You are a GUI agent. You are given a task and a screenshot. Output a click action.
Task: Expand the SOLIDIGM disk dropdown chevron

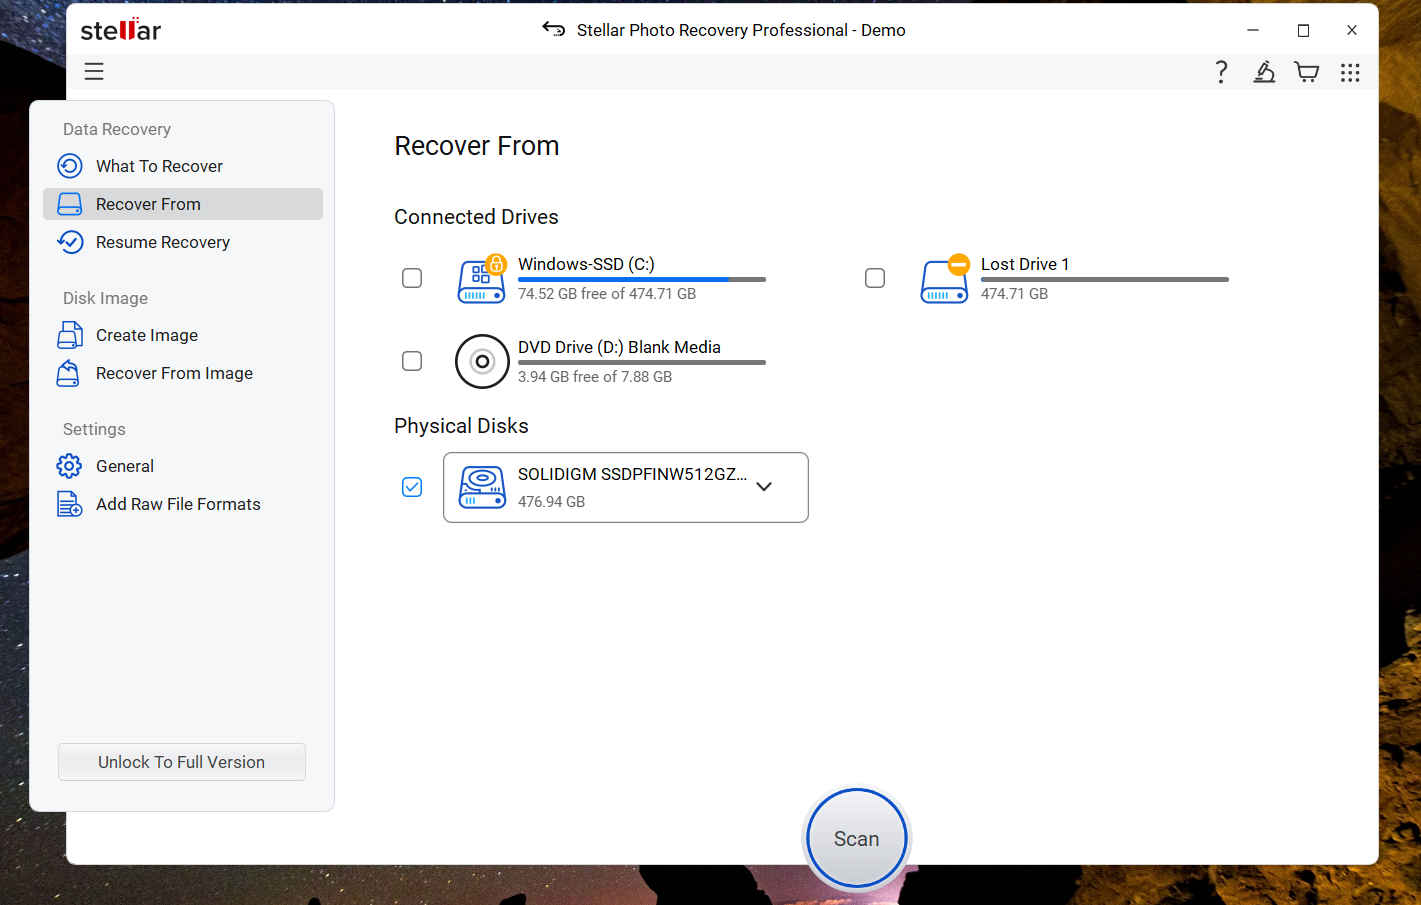764,486
